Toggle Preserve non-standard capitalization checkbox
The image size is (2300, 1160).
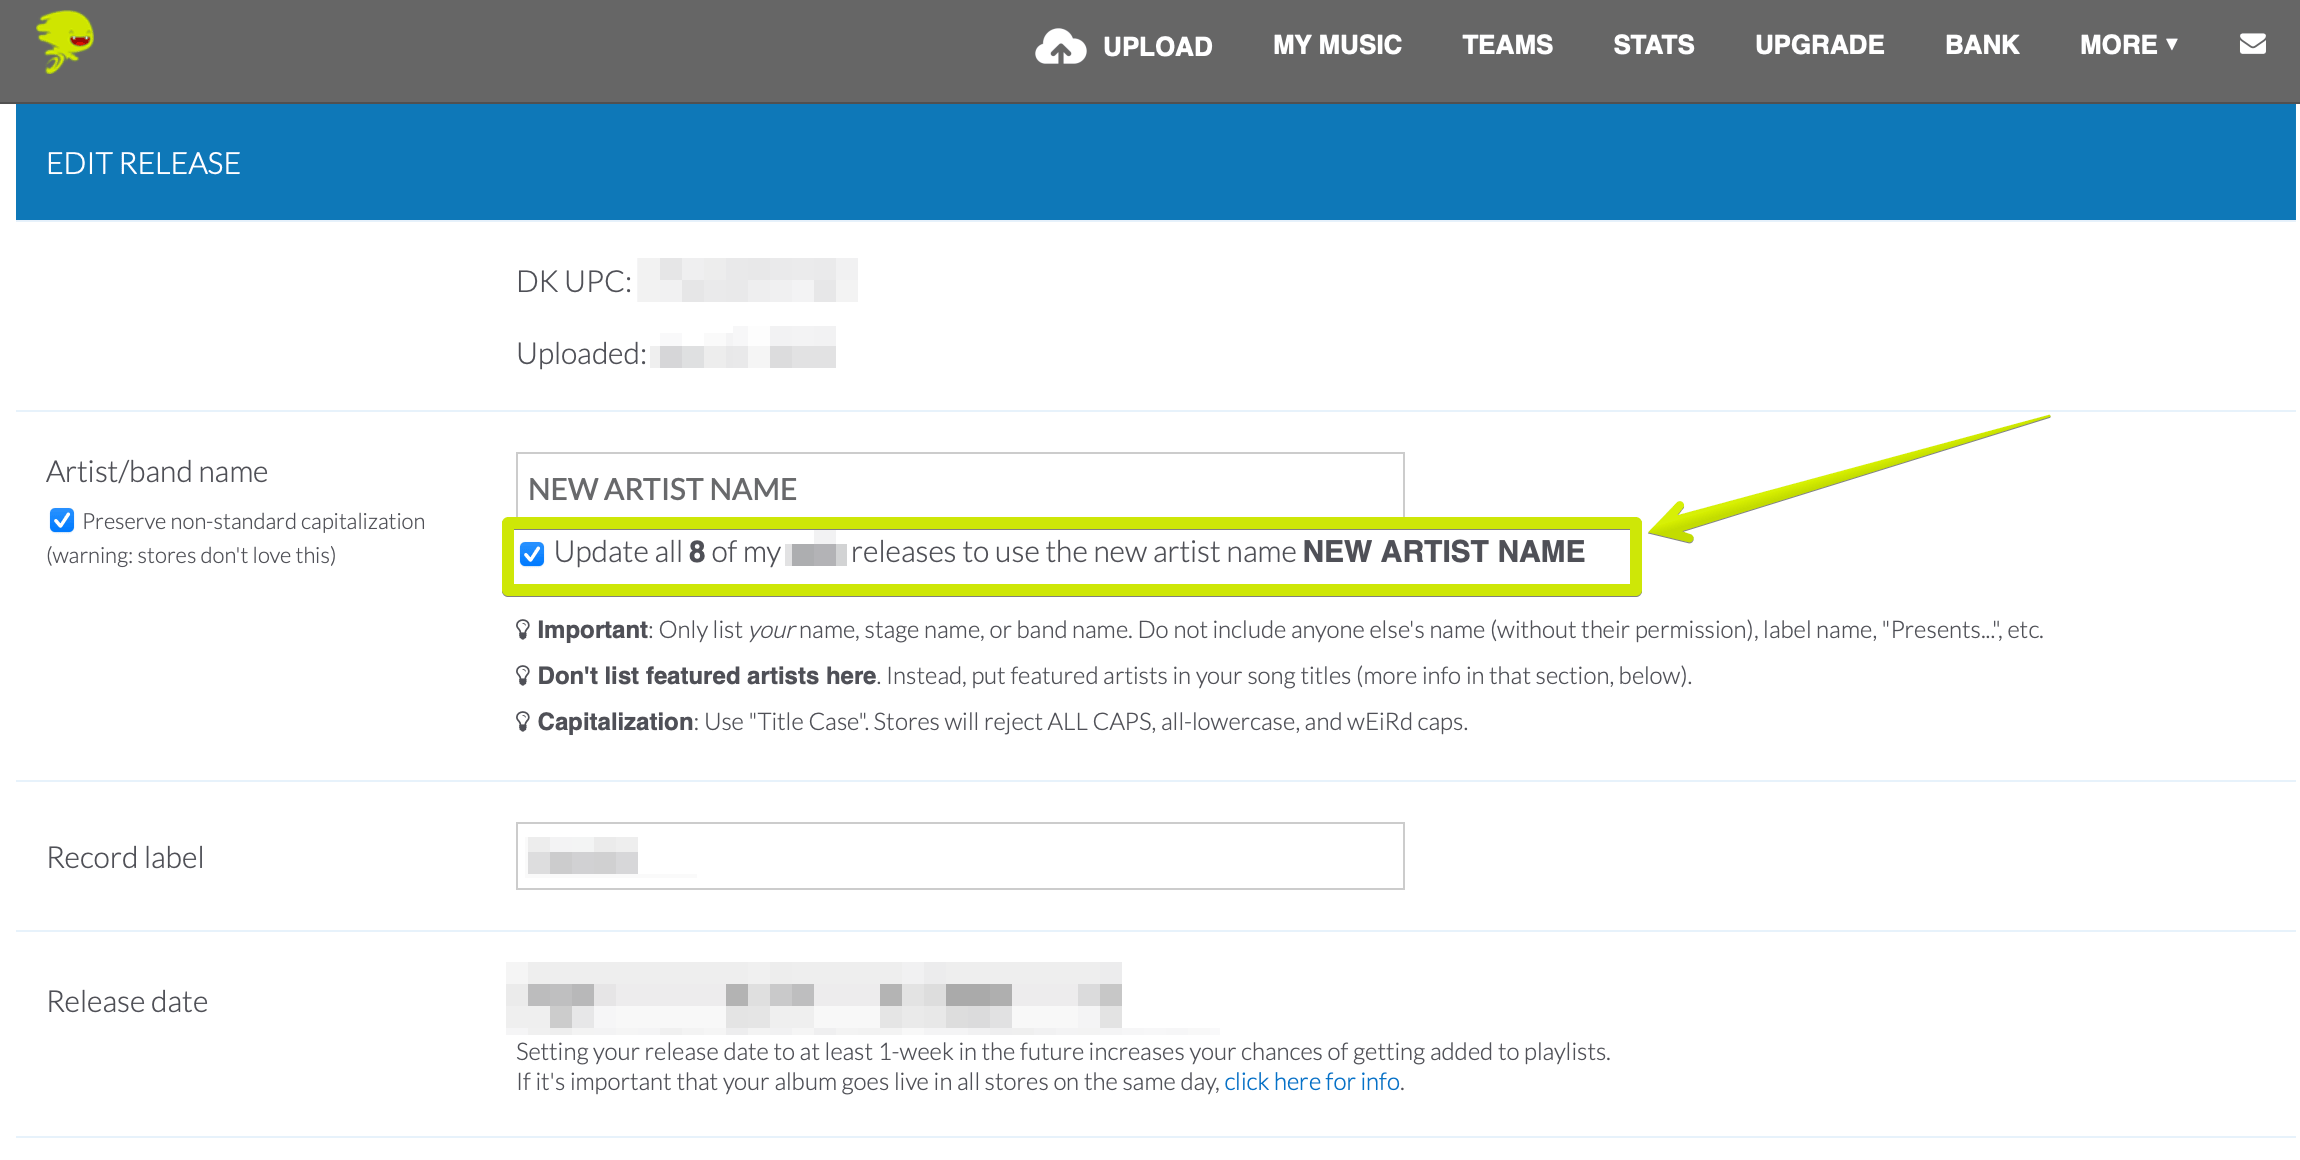pos(62,520)
